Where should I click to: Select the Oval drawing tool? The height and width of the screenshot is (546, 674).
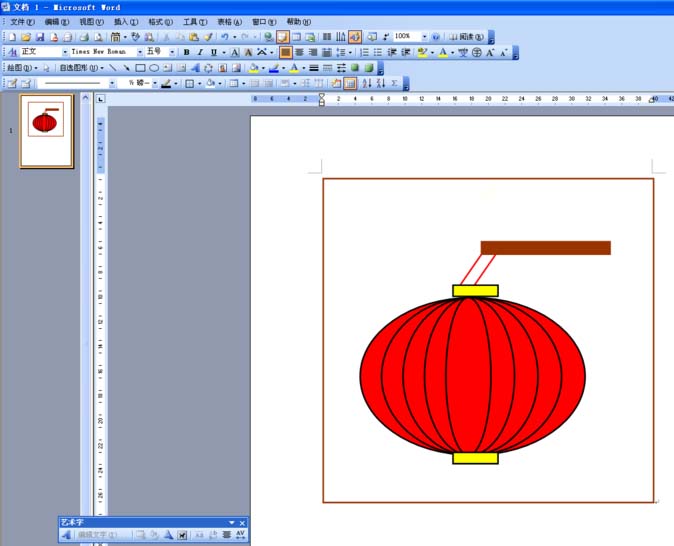tap(154, 68)
